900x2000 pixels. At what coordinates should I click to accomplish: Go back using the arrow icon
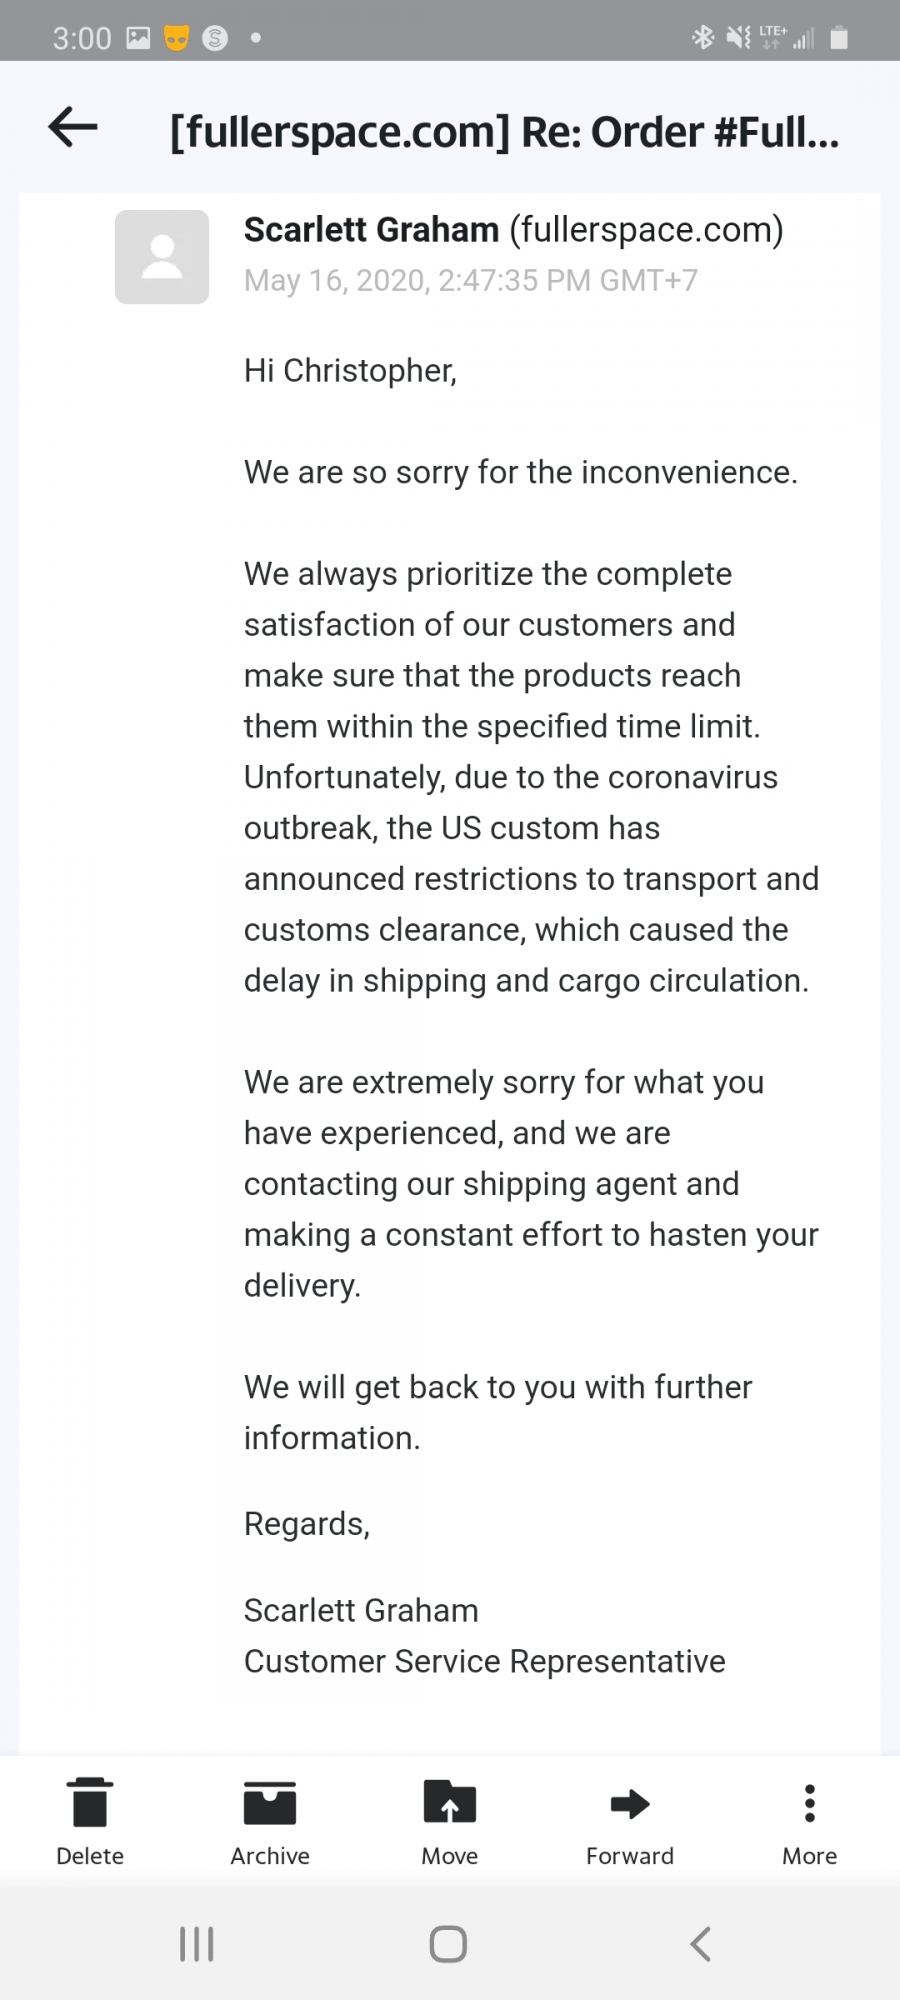[73, 127]
